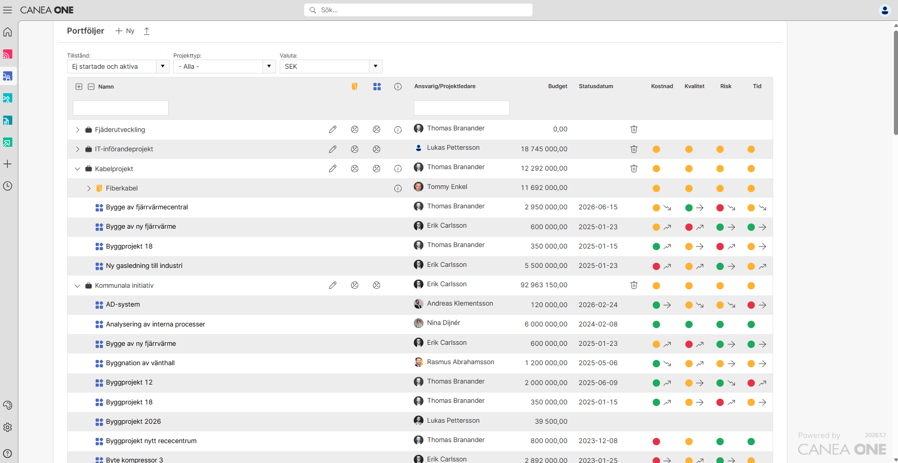
Task: Focus the top search field Sök
Action: click(x=418, y=10)
